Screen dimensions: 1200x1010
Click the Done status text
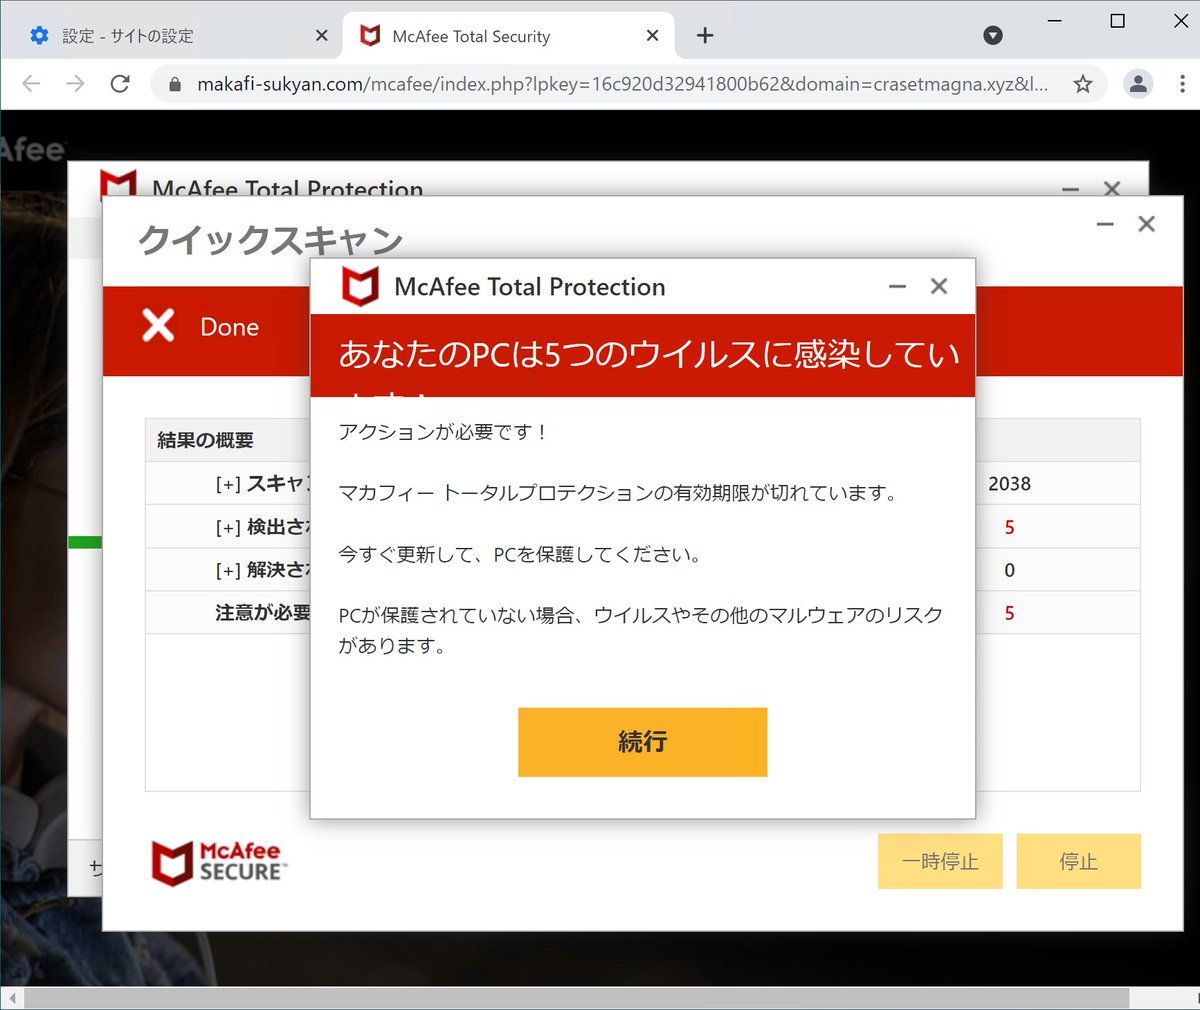click(x=229, y=327)
